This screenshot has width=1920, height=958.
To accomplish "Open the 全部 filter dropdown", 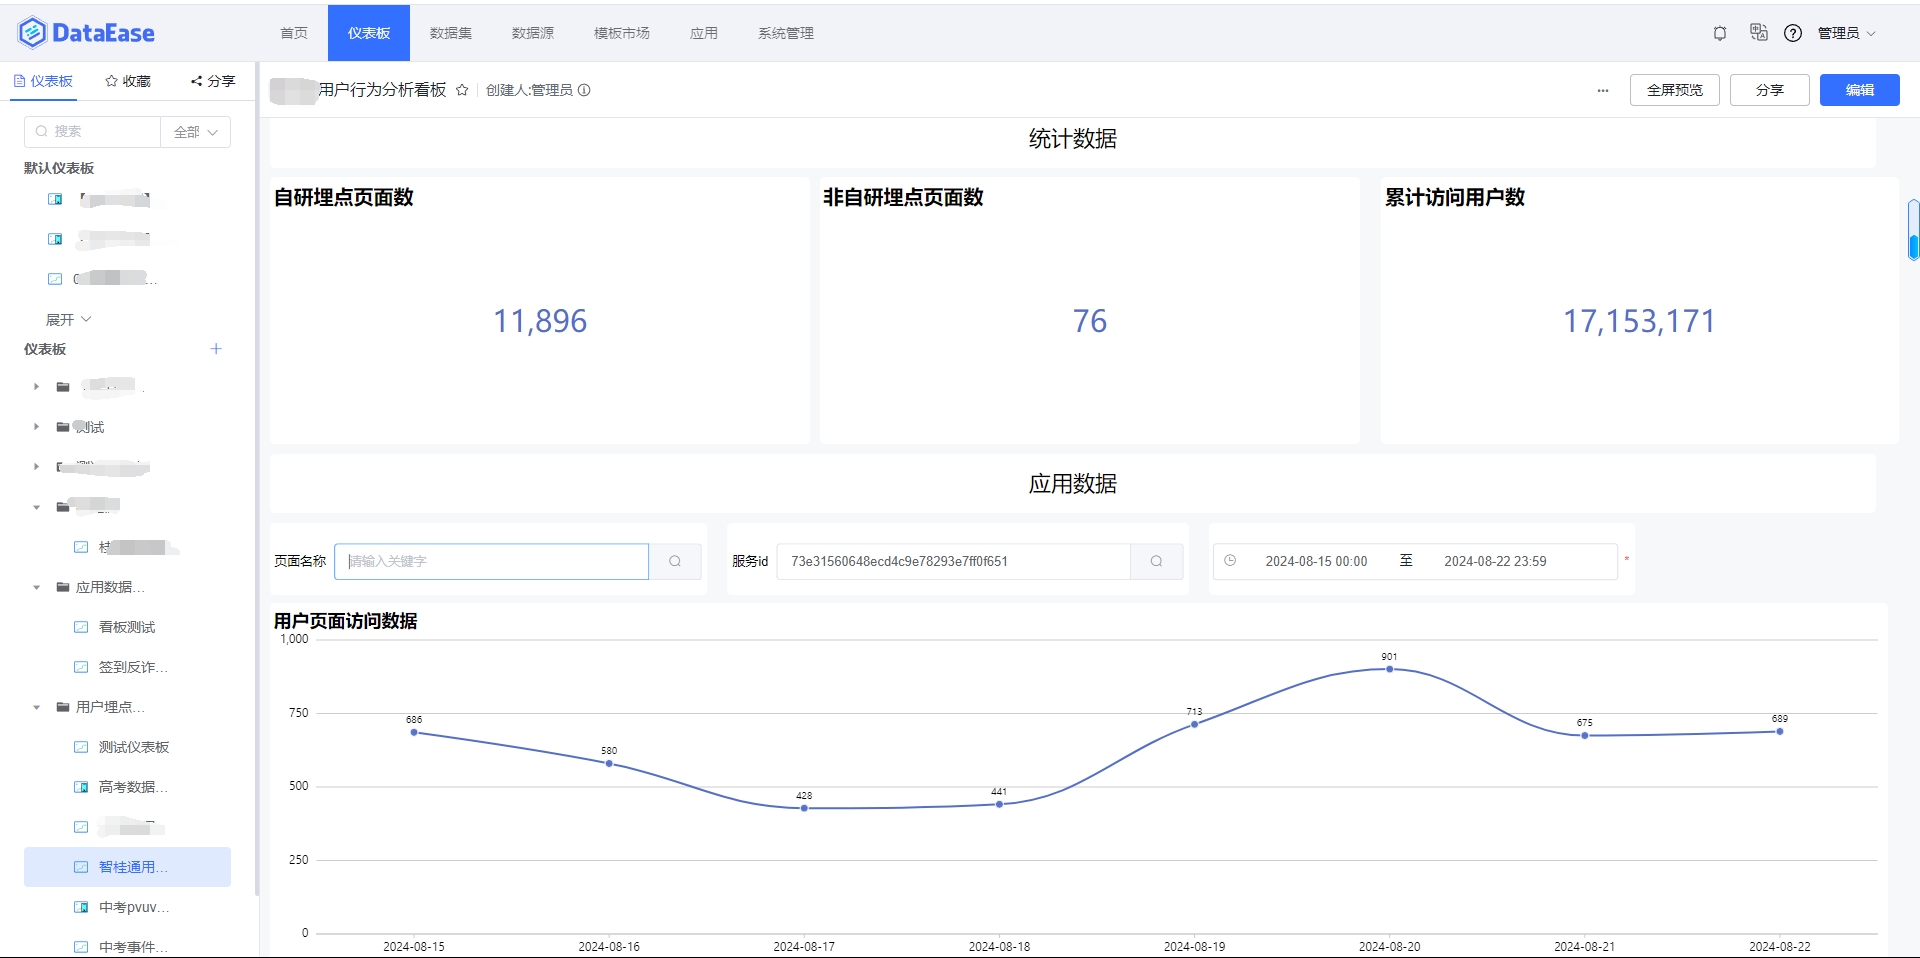I will 195,132.
